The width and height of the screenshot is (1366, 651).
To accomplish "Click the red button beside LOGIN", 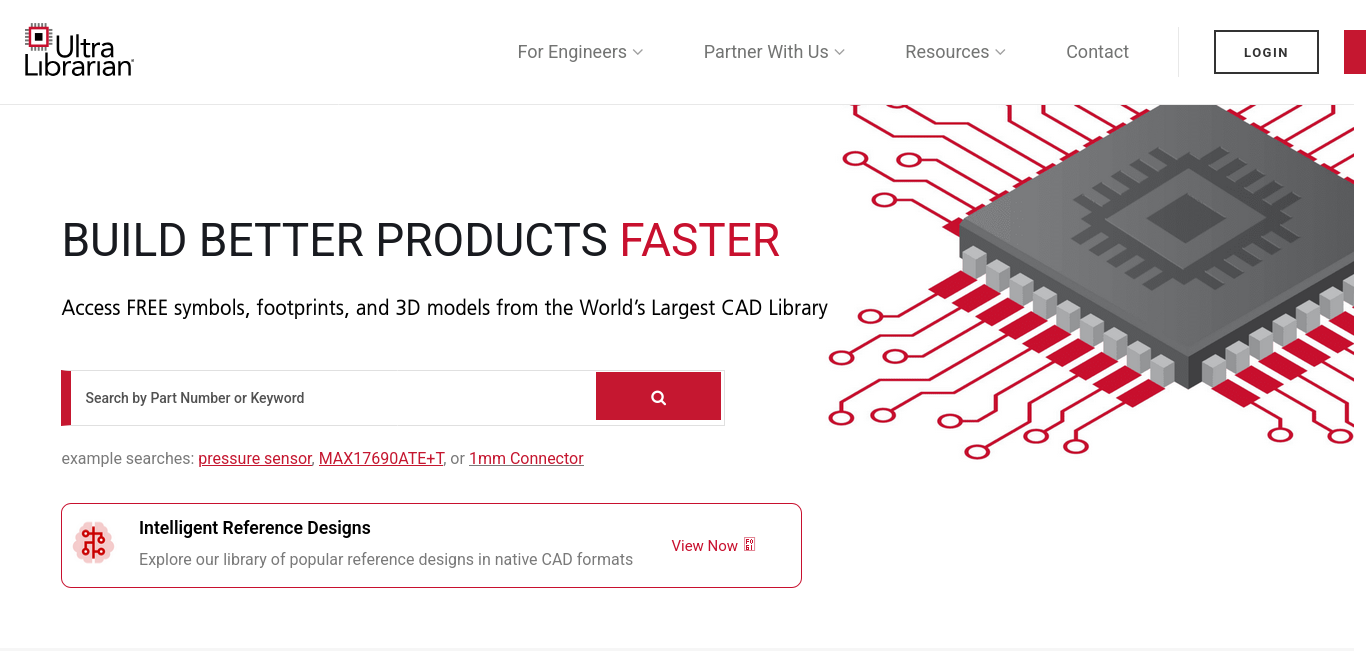I will coord(1355,52).
